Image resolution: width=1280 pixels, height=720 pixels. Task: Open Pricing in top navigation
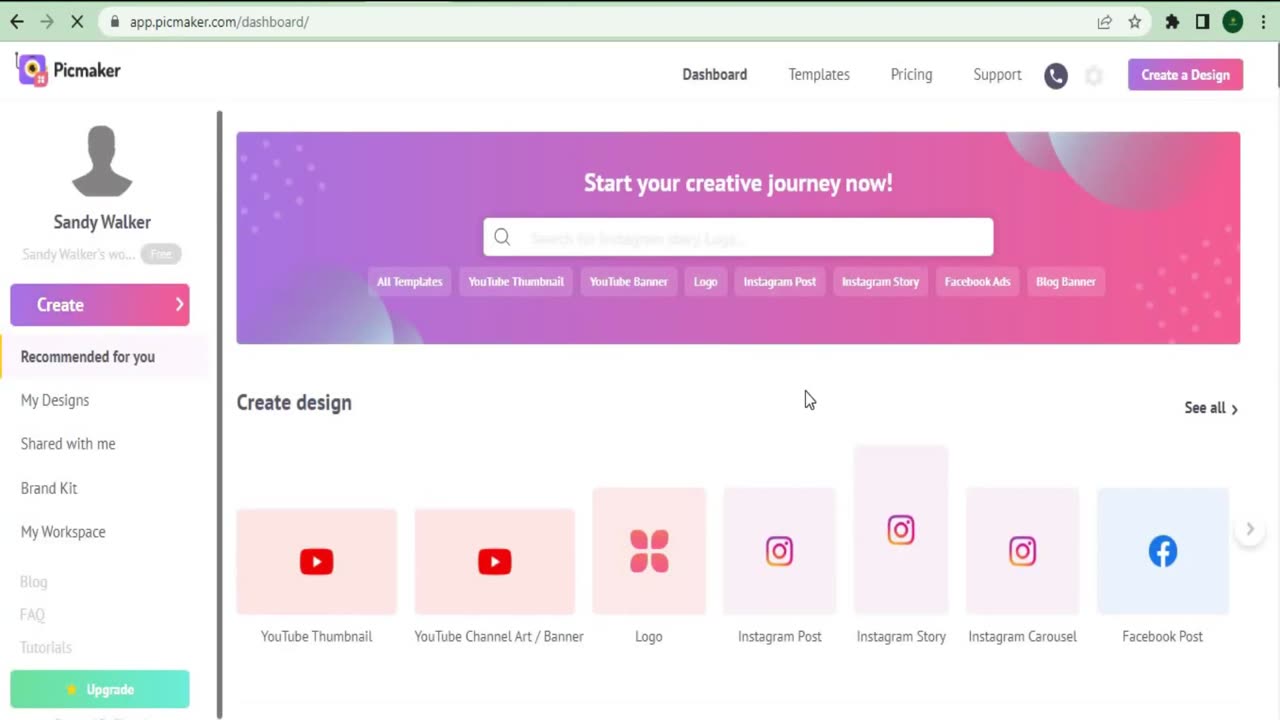[911, 75]
